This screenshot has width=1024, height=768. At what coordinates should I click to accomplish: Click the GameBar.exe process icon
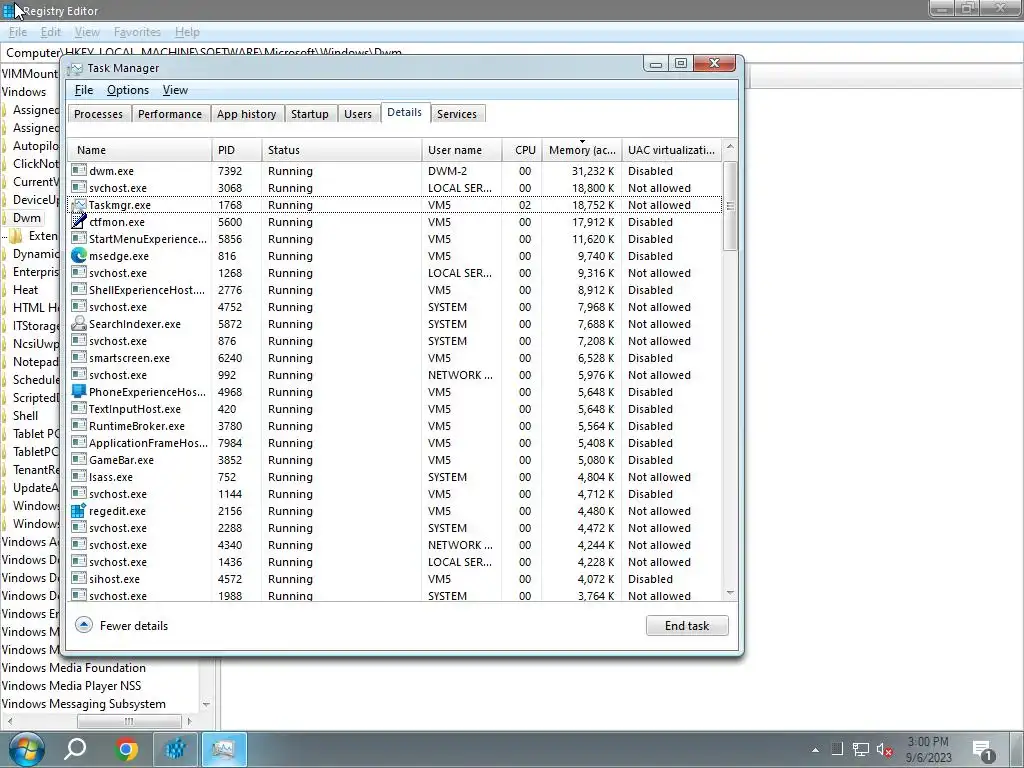point(79,459)
